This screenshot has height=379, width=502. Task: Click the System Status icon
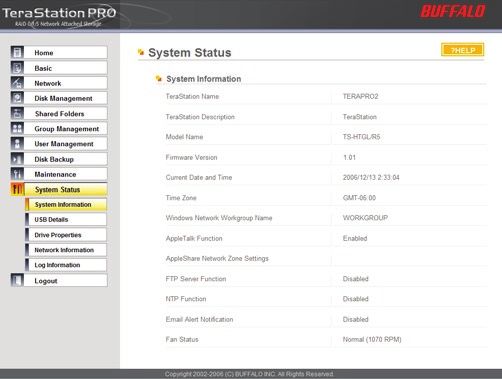pos(17,189)
